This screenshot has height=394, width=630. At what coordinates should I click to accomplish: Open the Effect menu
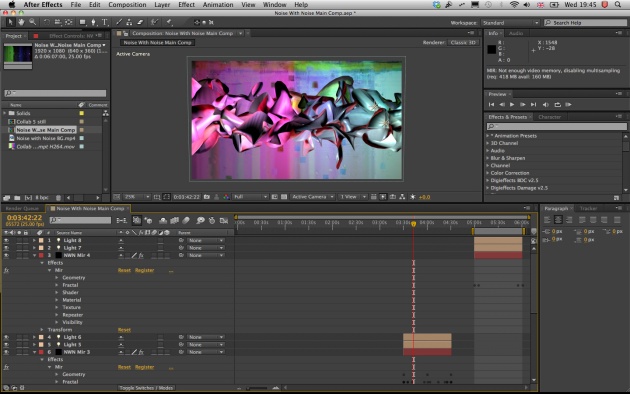186,5
